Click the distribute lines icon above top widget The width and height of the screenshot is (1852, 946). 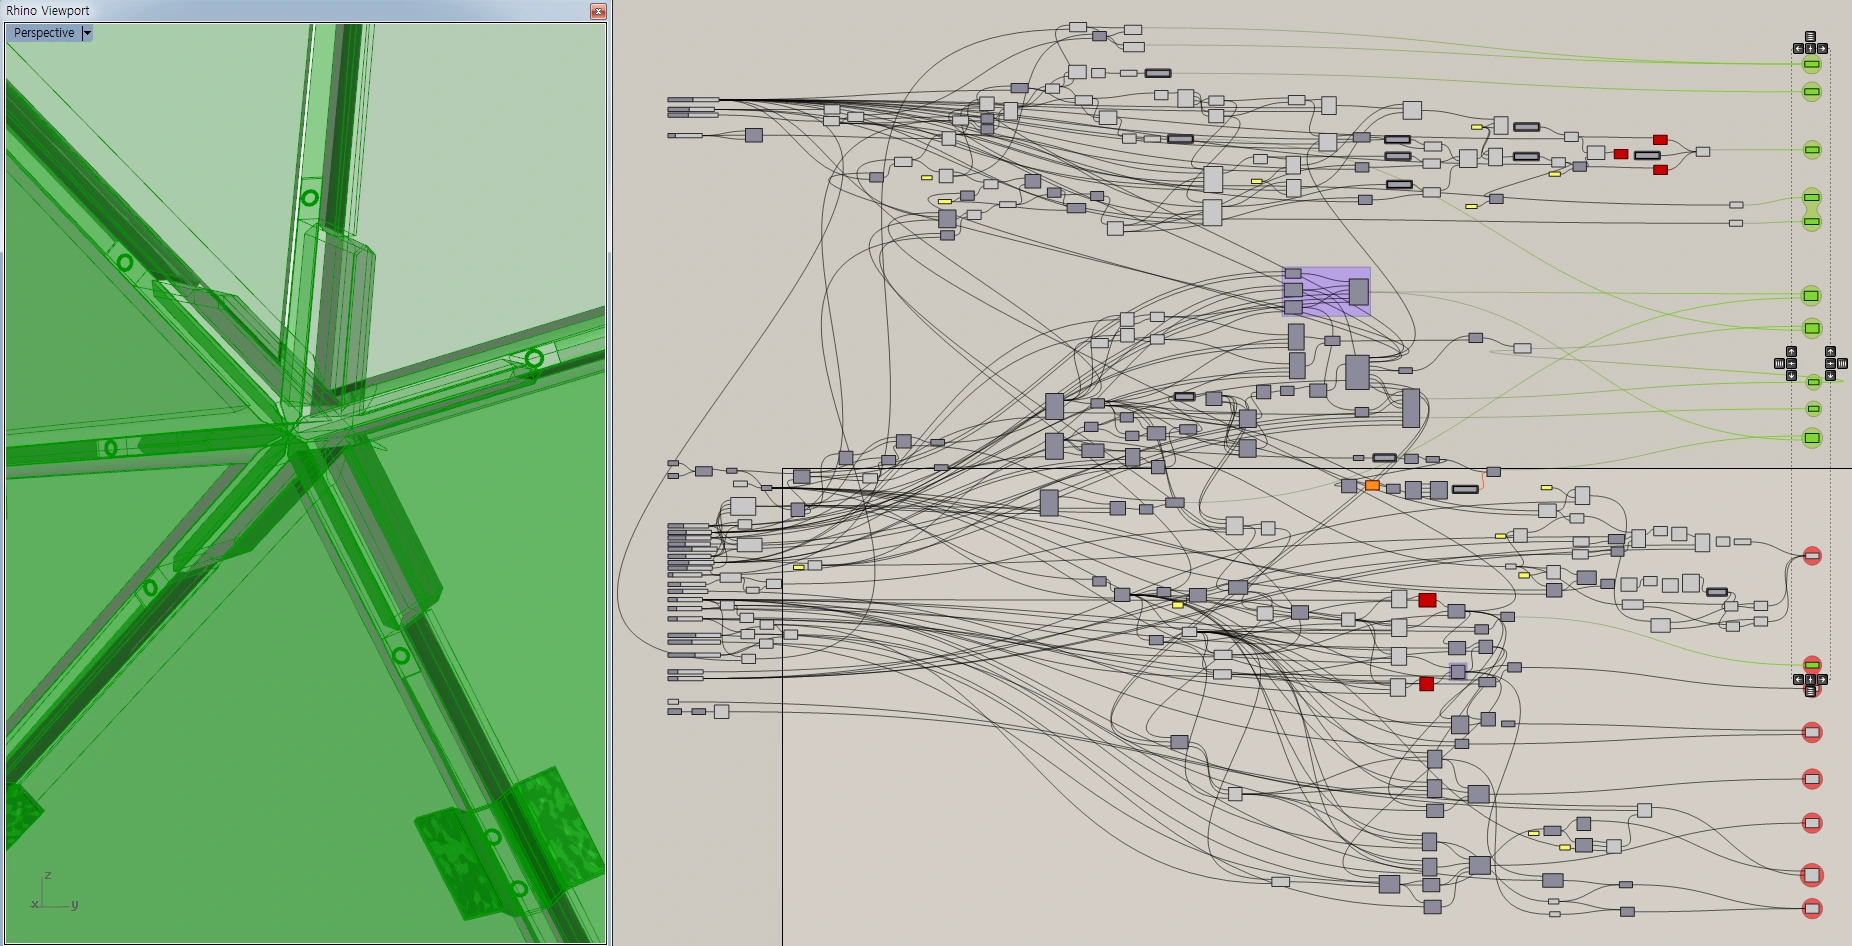(x=1810, y=37)
